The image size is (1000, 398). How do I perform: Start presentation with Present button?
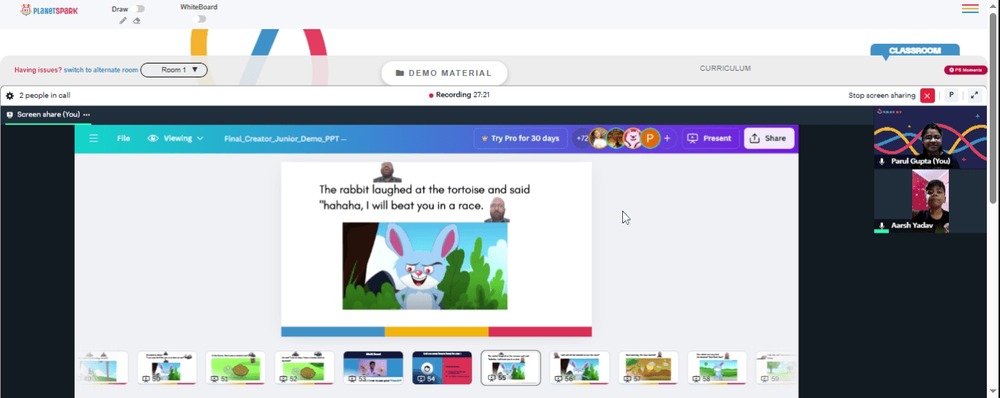(x=710, y=138)
